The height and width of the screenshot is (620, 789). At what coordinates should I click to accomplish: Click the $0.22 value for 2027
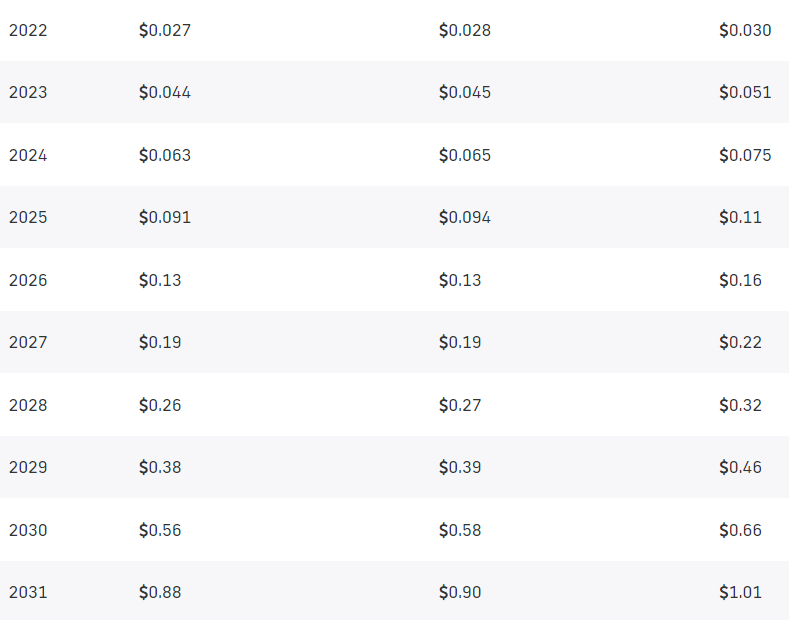741,342
